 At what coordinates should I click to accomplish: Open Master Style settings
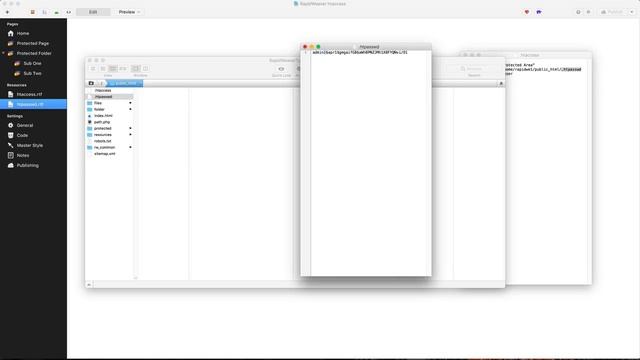click(30, 145)
